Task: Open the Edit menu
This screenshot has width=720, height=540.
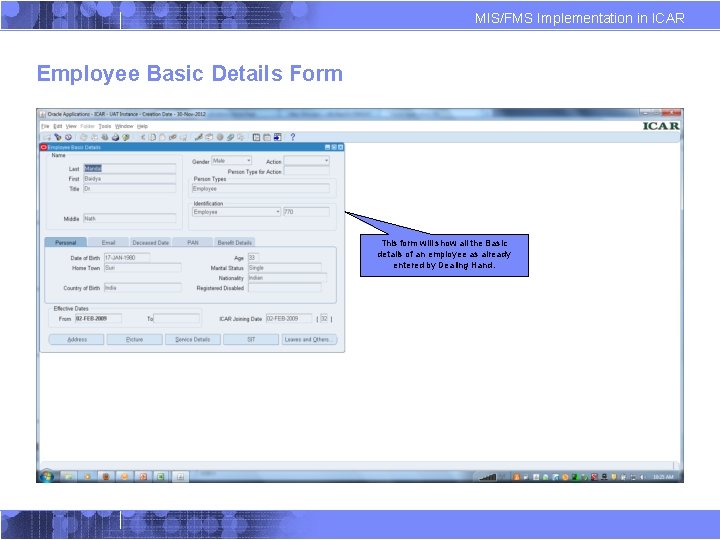Action: pyautogui.click(x=58, y=126)
